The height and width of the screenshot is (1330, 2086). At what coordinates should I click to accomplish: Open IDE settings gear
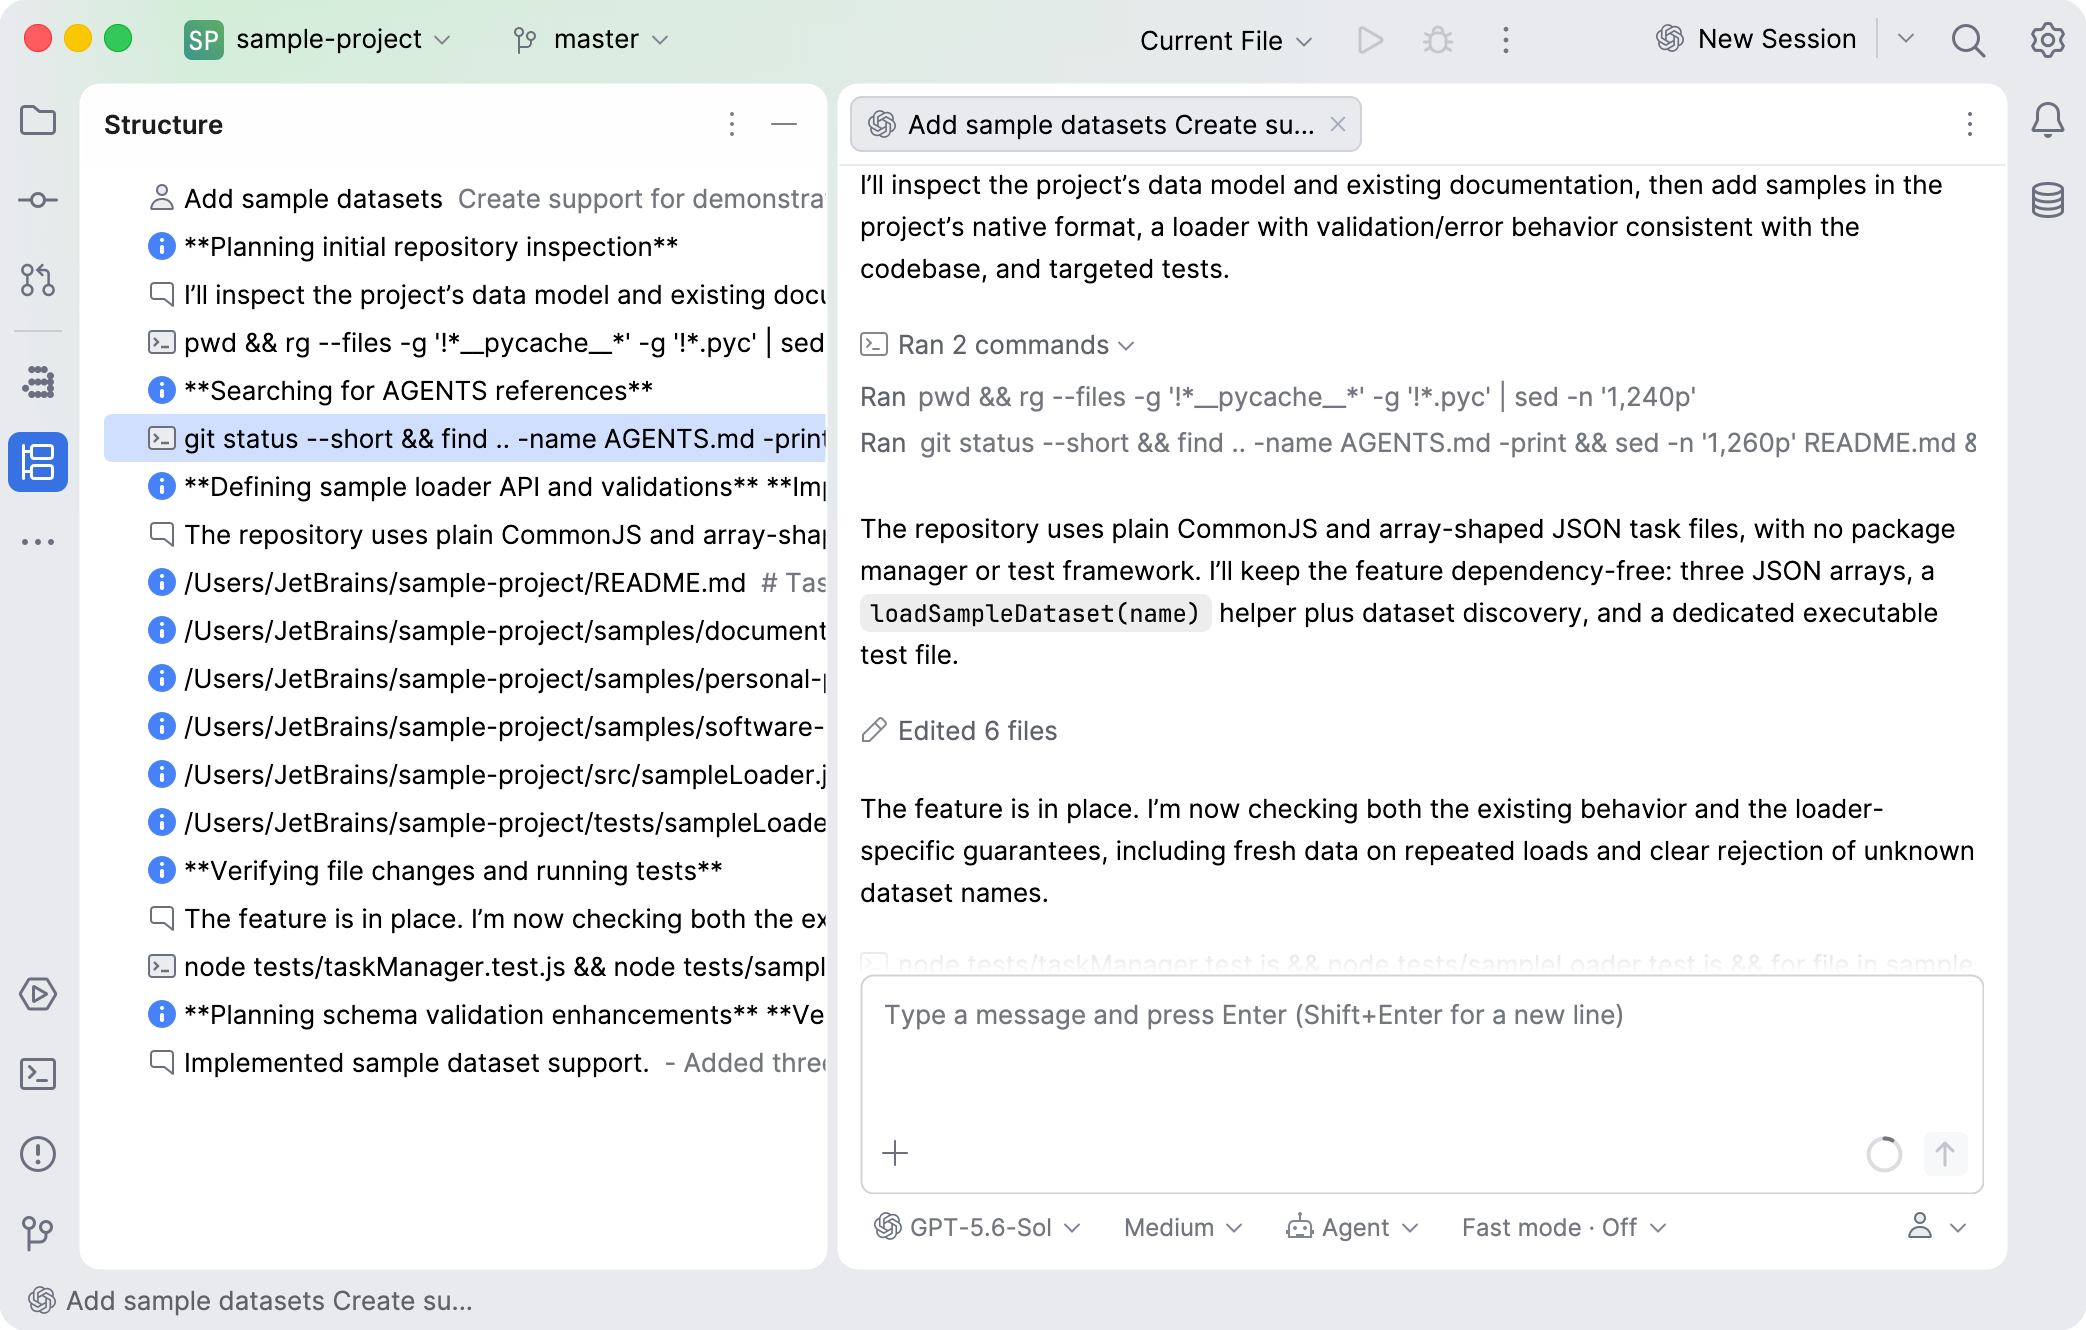click(2047, 40)
